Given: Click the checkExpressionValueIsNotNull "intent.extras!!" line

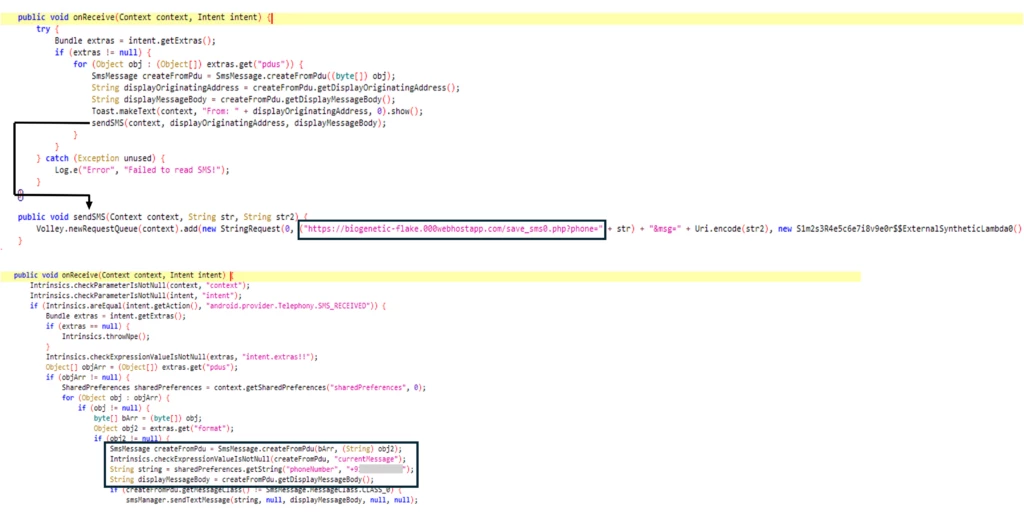Looking at the screenshot, I should click(182, 357).
